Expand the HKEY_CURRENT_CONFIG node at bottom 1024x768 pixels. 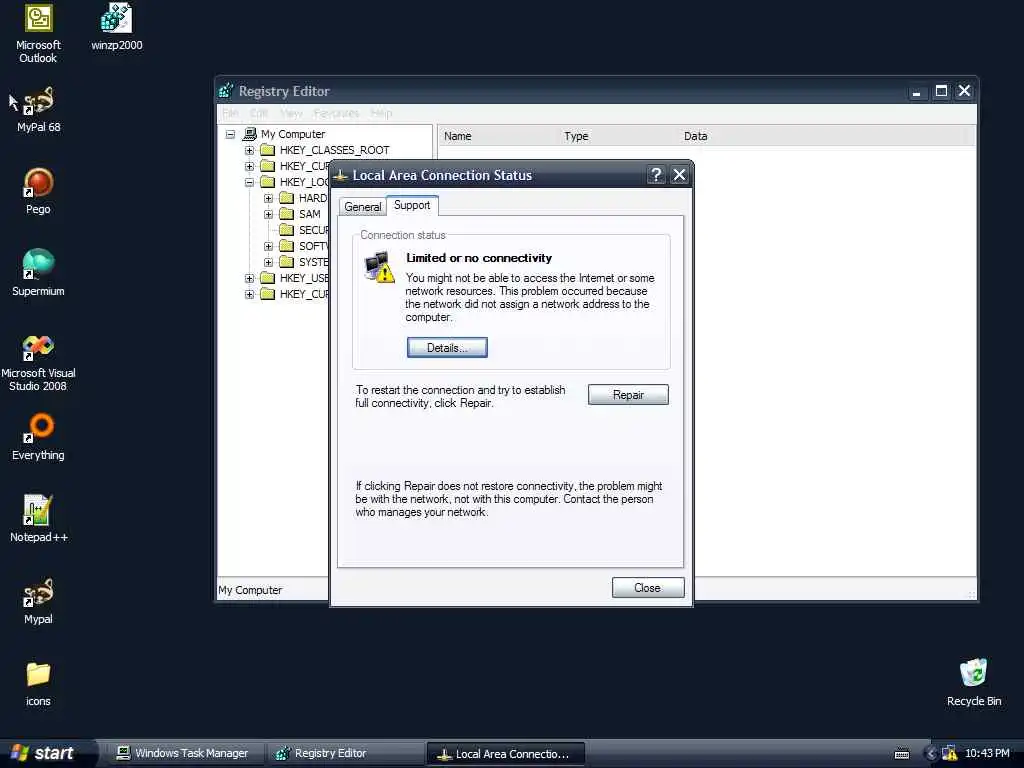(249, 294)
